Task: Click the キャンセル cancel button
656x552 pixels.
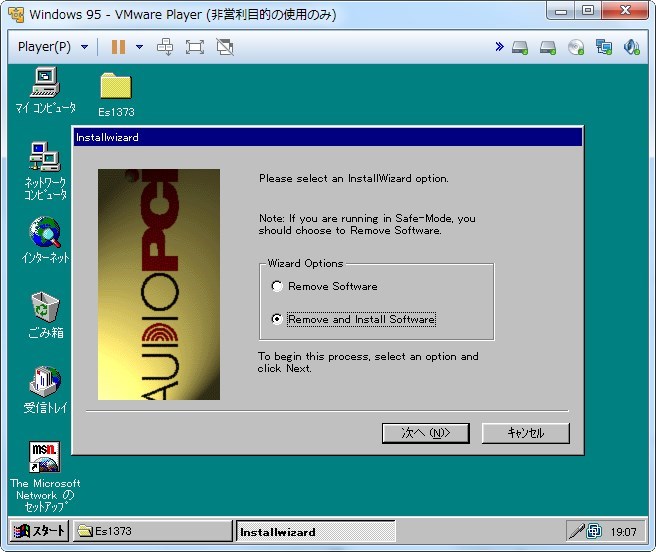Action: click(525, 433)
